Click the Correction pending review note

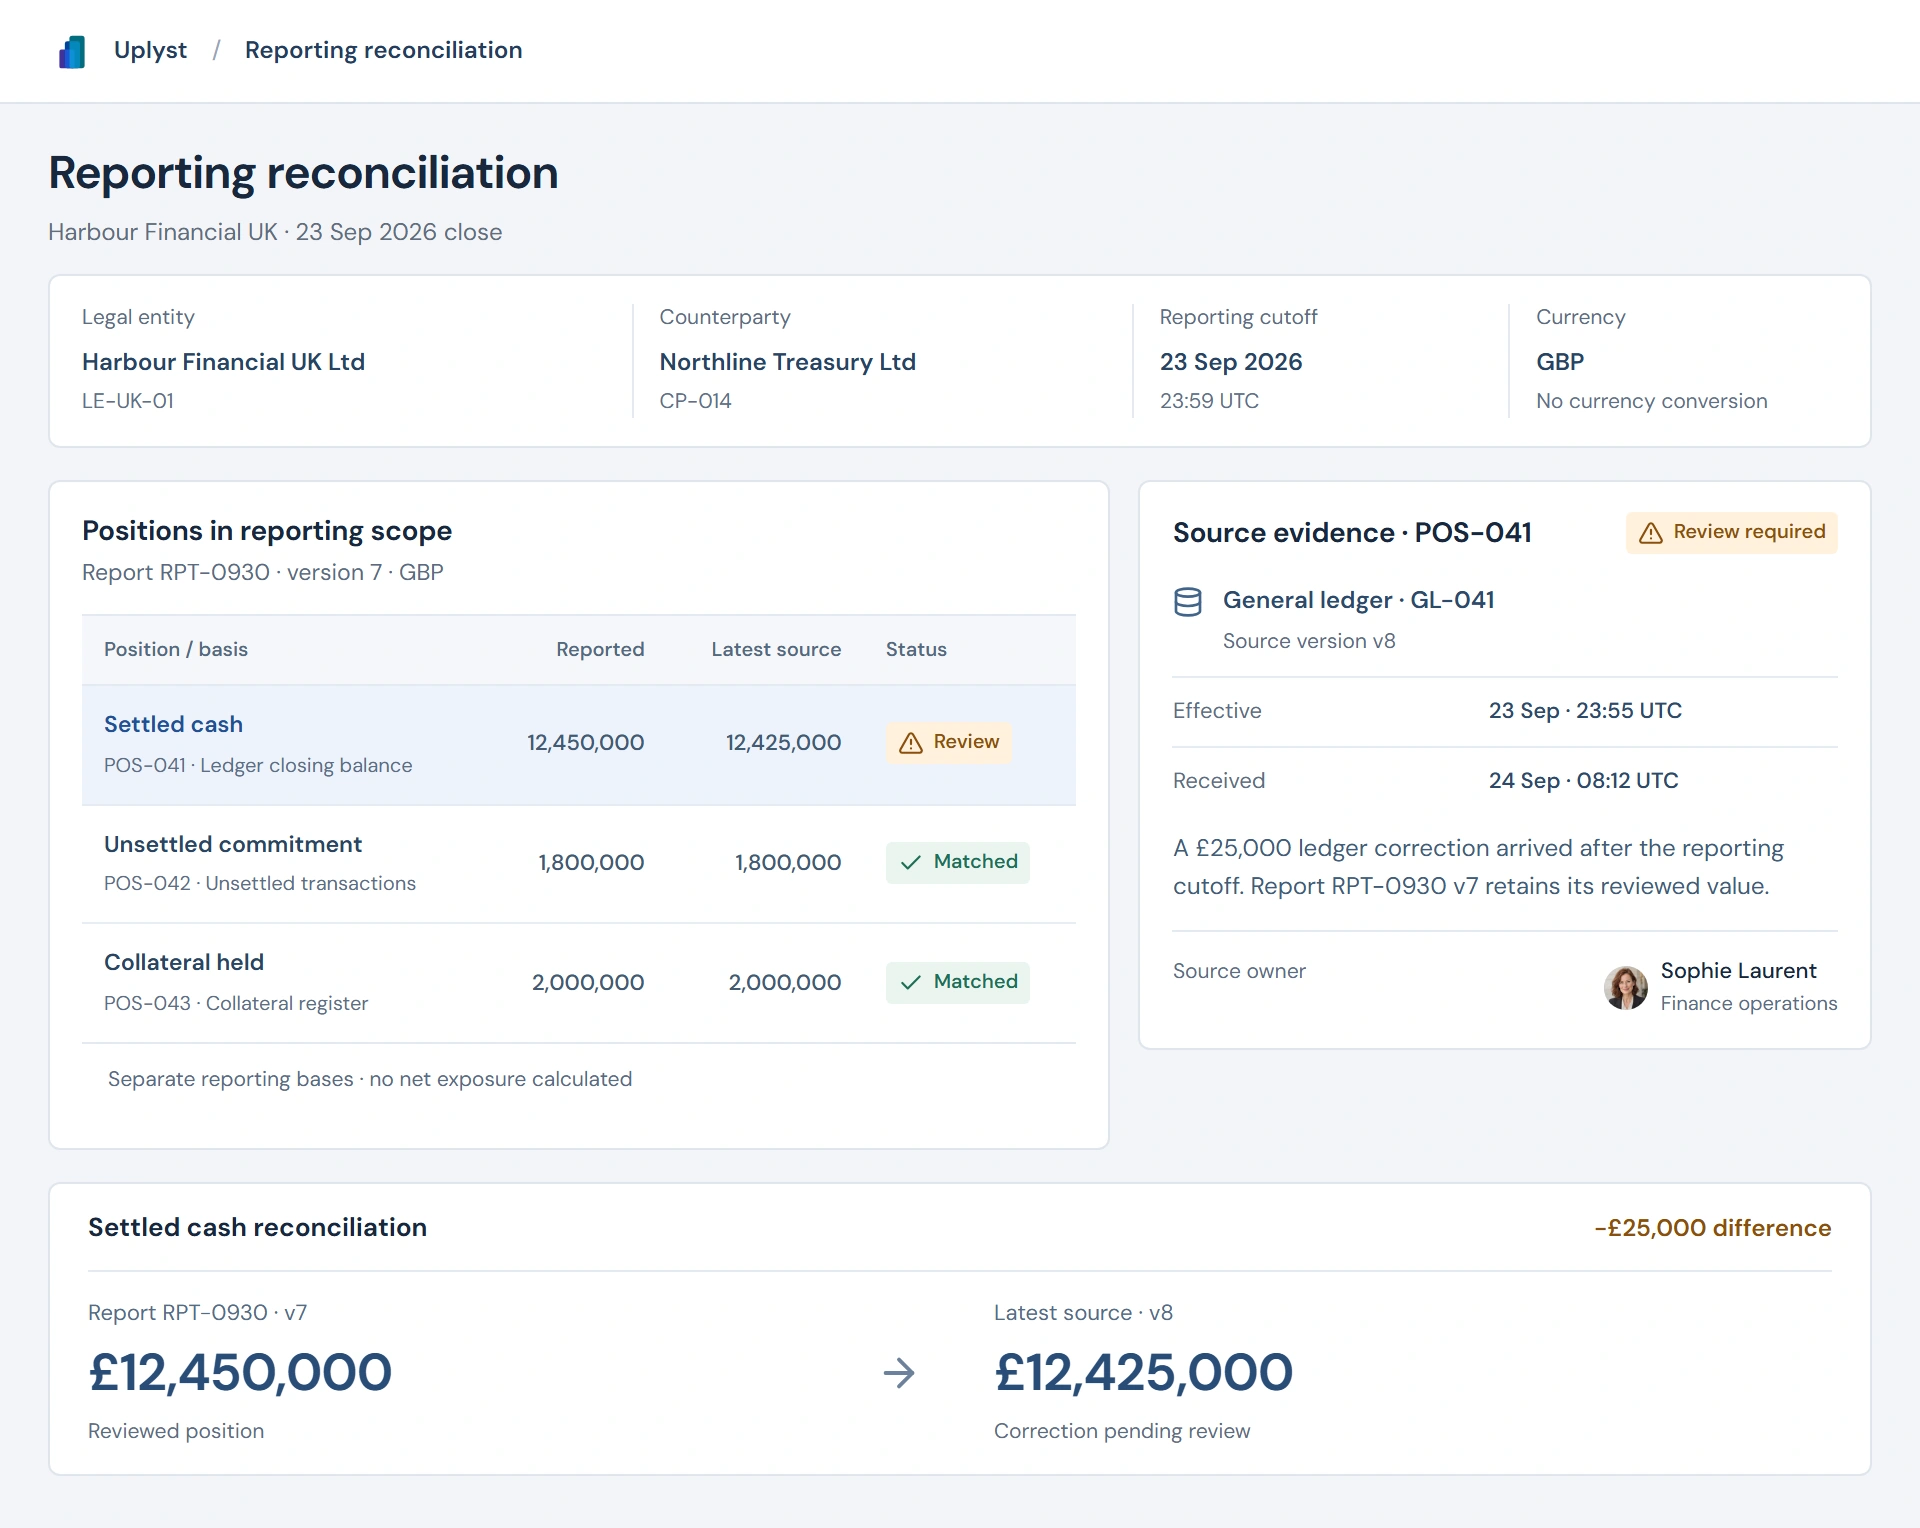click(x=1122, y=1431)
